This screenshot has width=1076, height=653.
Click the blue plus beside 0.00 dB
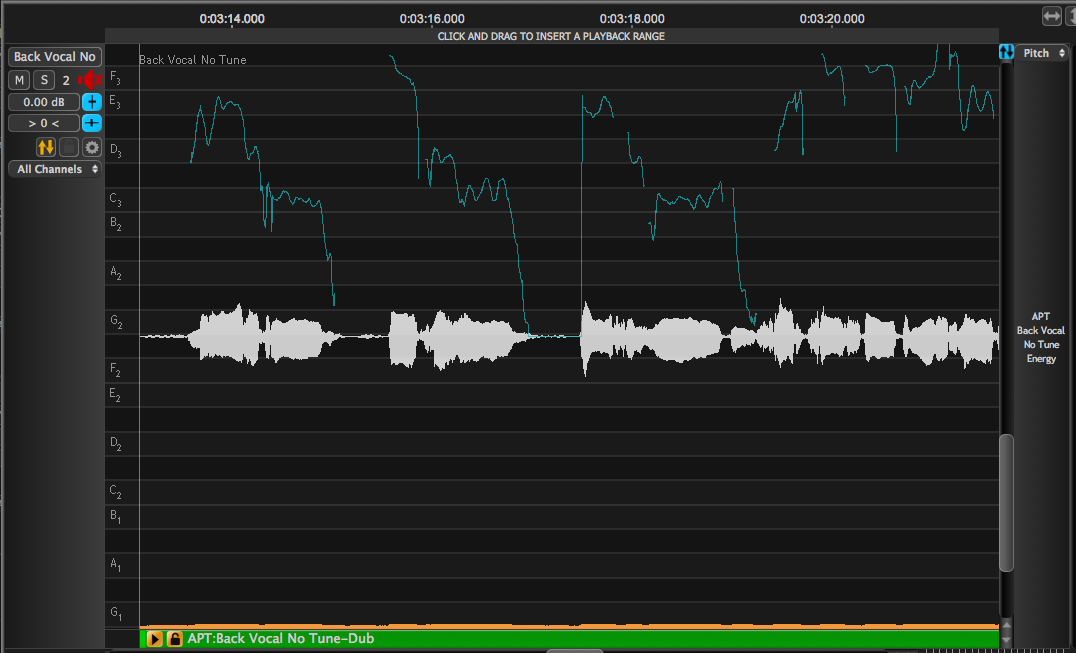click(91, 102)
